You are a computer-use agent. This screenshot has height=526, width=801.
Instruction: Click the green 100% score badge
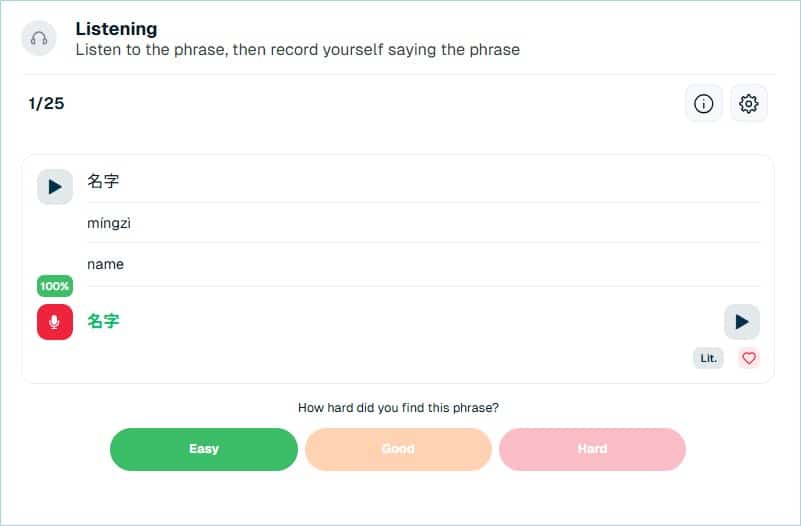point(54,287)
